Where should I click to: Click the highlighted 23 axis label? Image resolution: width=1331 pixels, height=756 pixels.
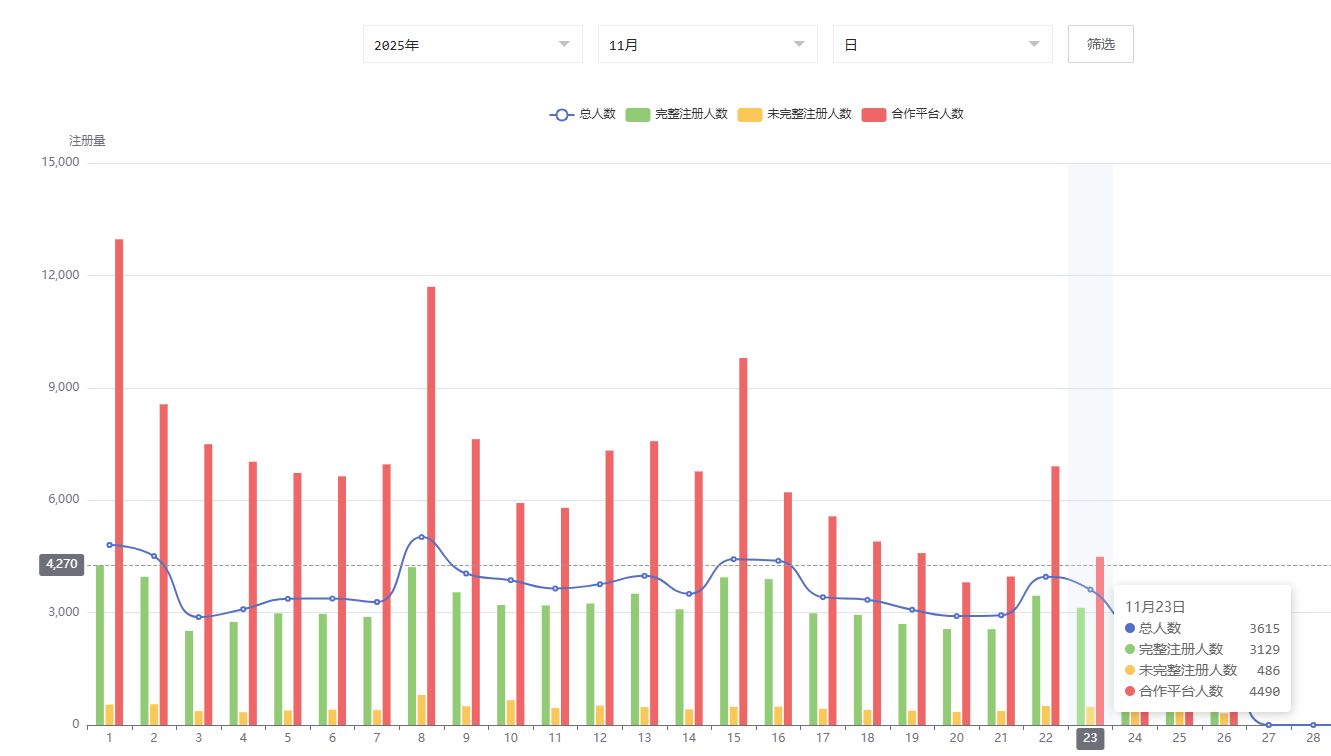[1090, 738]
